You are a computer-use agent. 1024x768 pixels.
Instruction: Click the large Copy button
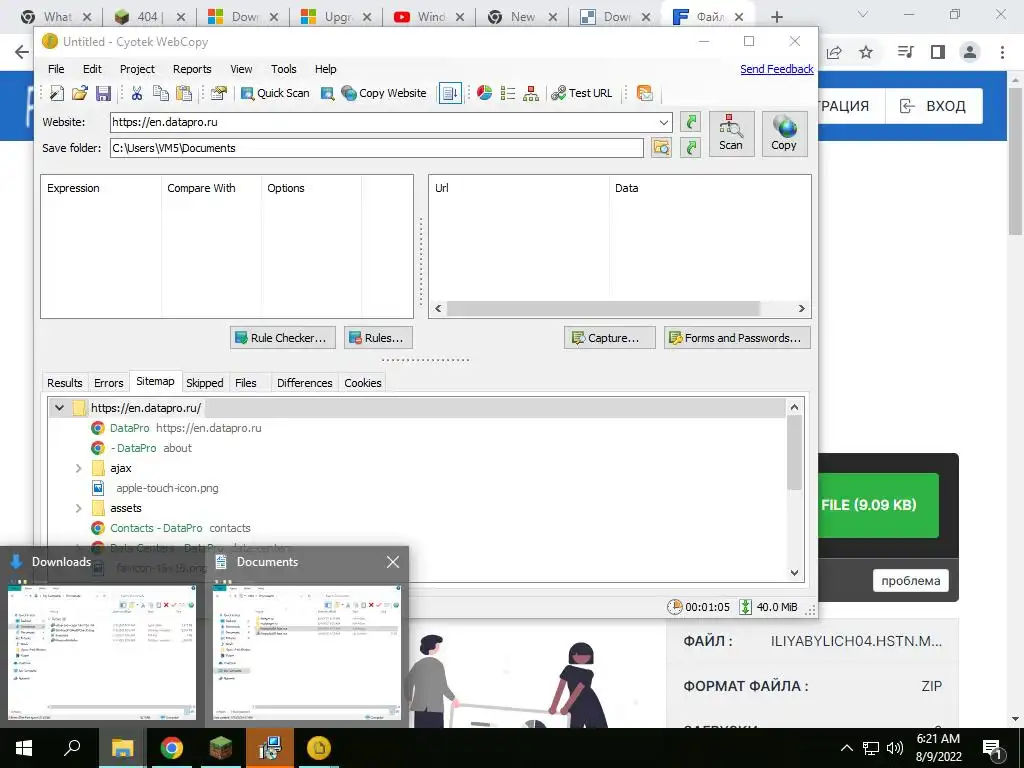pyautogui.click(x=784, y=134)
